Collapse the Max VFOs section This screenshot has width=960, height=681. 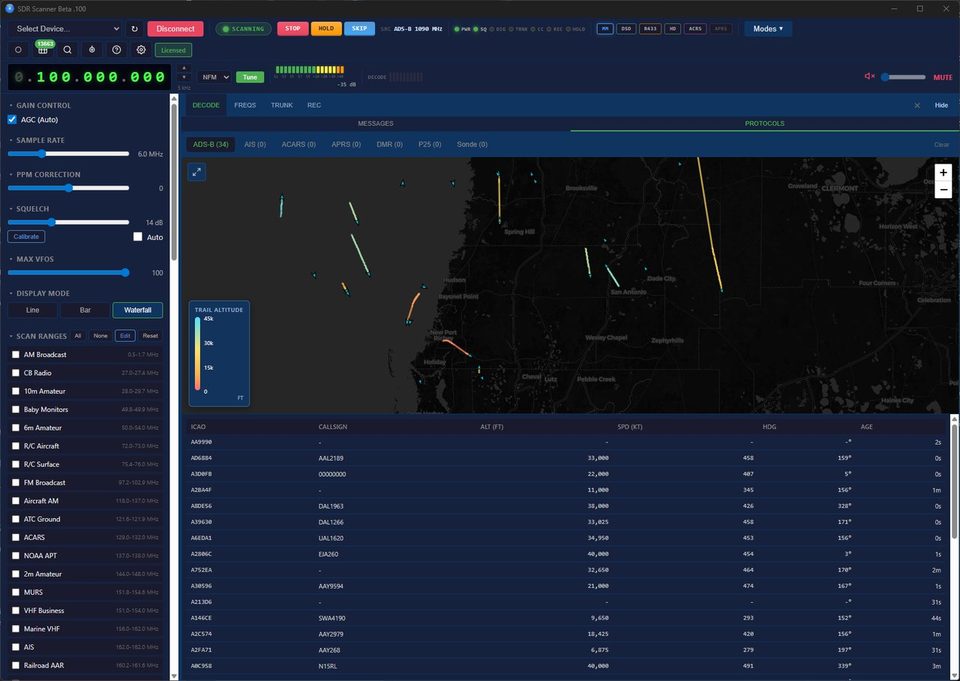pos(31,259)
